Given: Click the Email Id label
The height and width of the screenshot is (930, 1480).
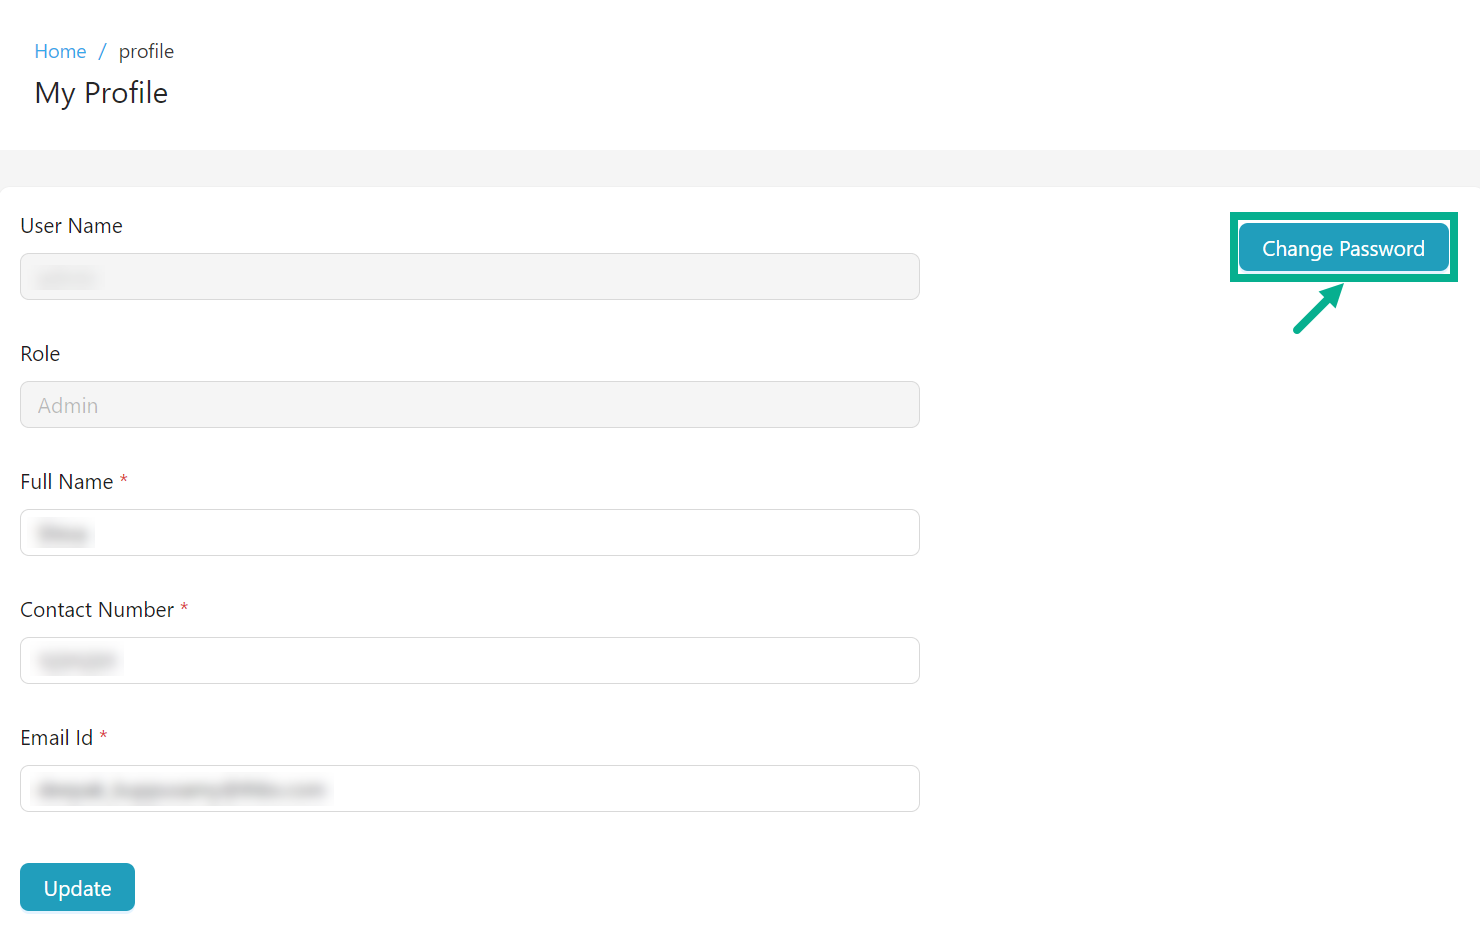Looking at the screenshot, I should [56, 738].
